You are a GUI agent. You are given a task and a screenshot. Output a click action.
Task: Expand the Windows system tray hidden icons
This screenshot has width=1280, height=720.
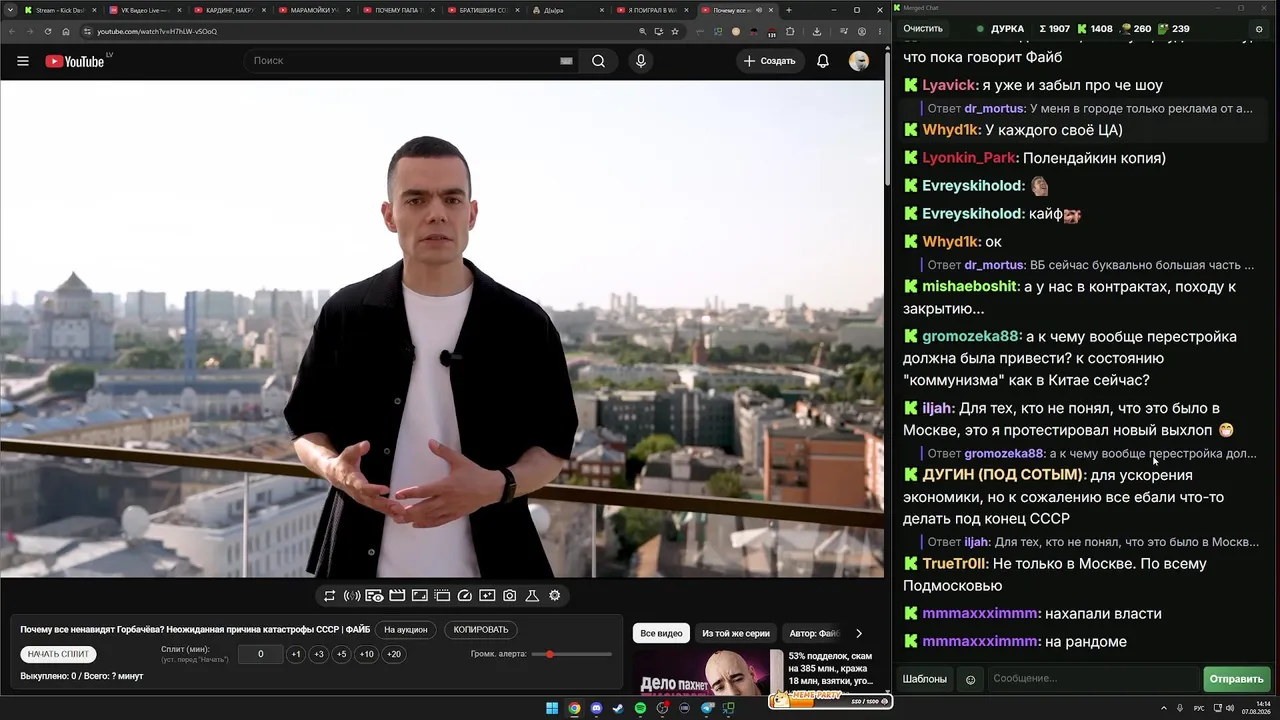click(x=1163, y=709)
